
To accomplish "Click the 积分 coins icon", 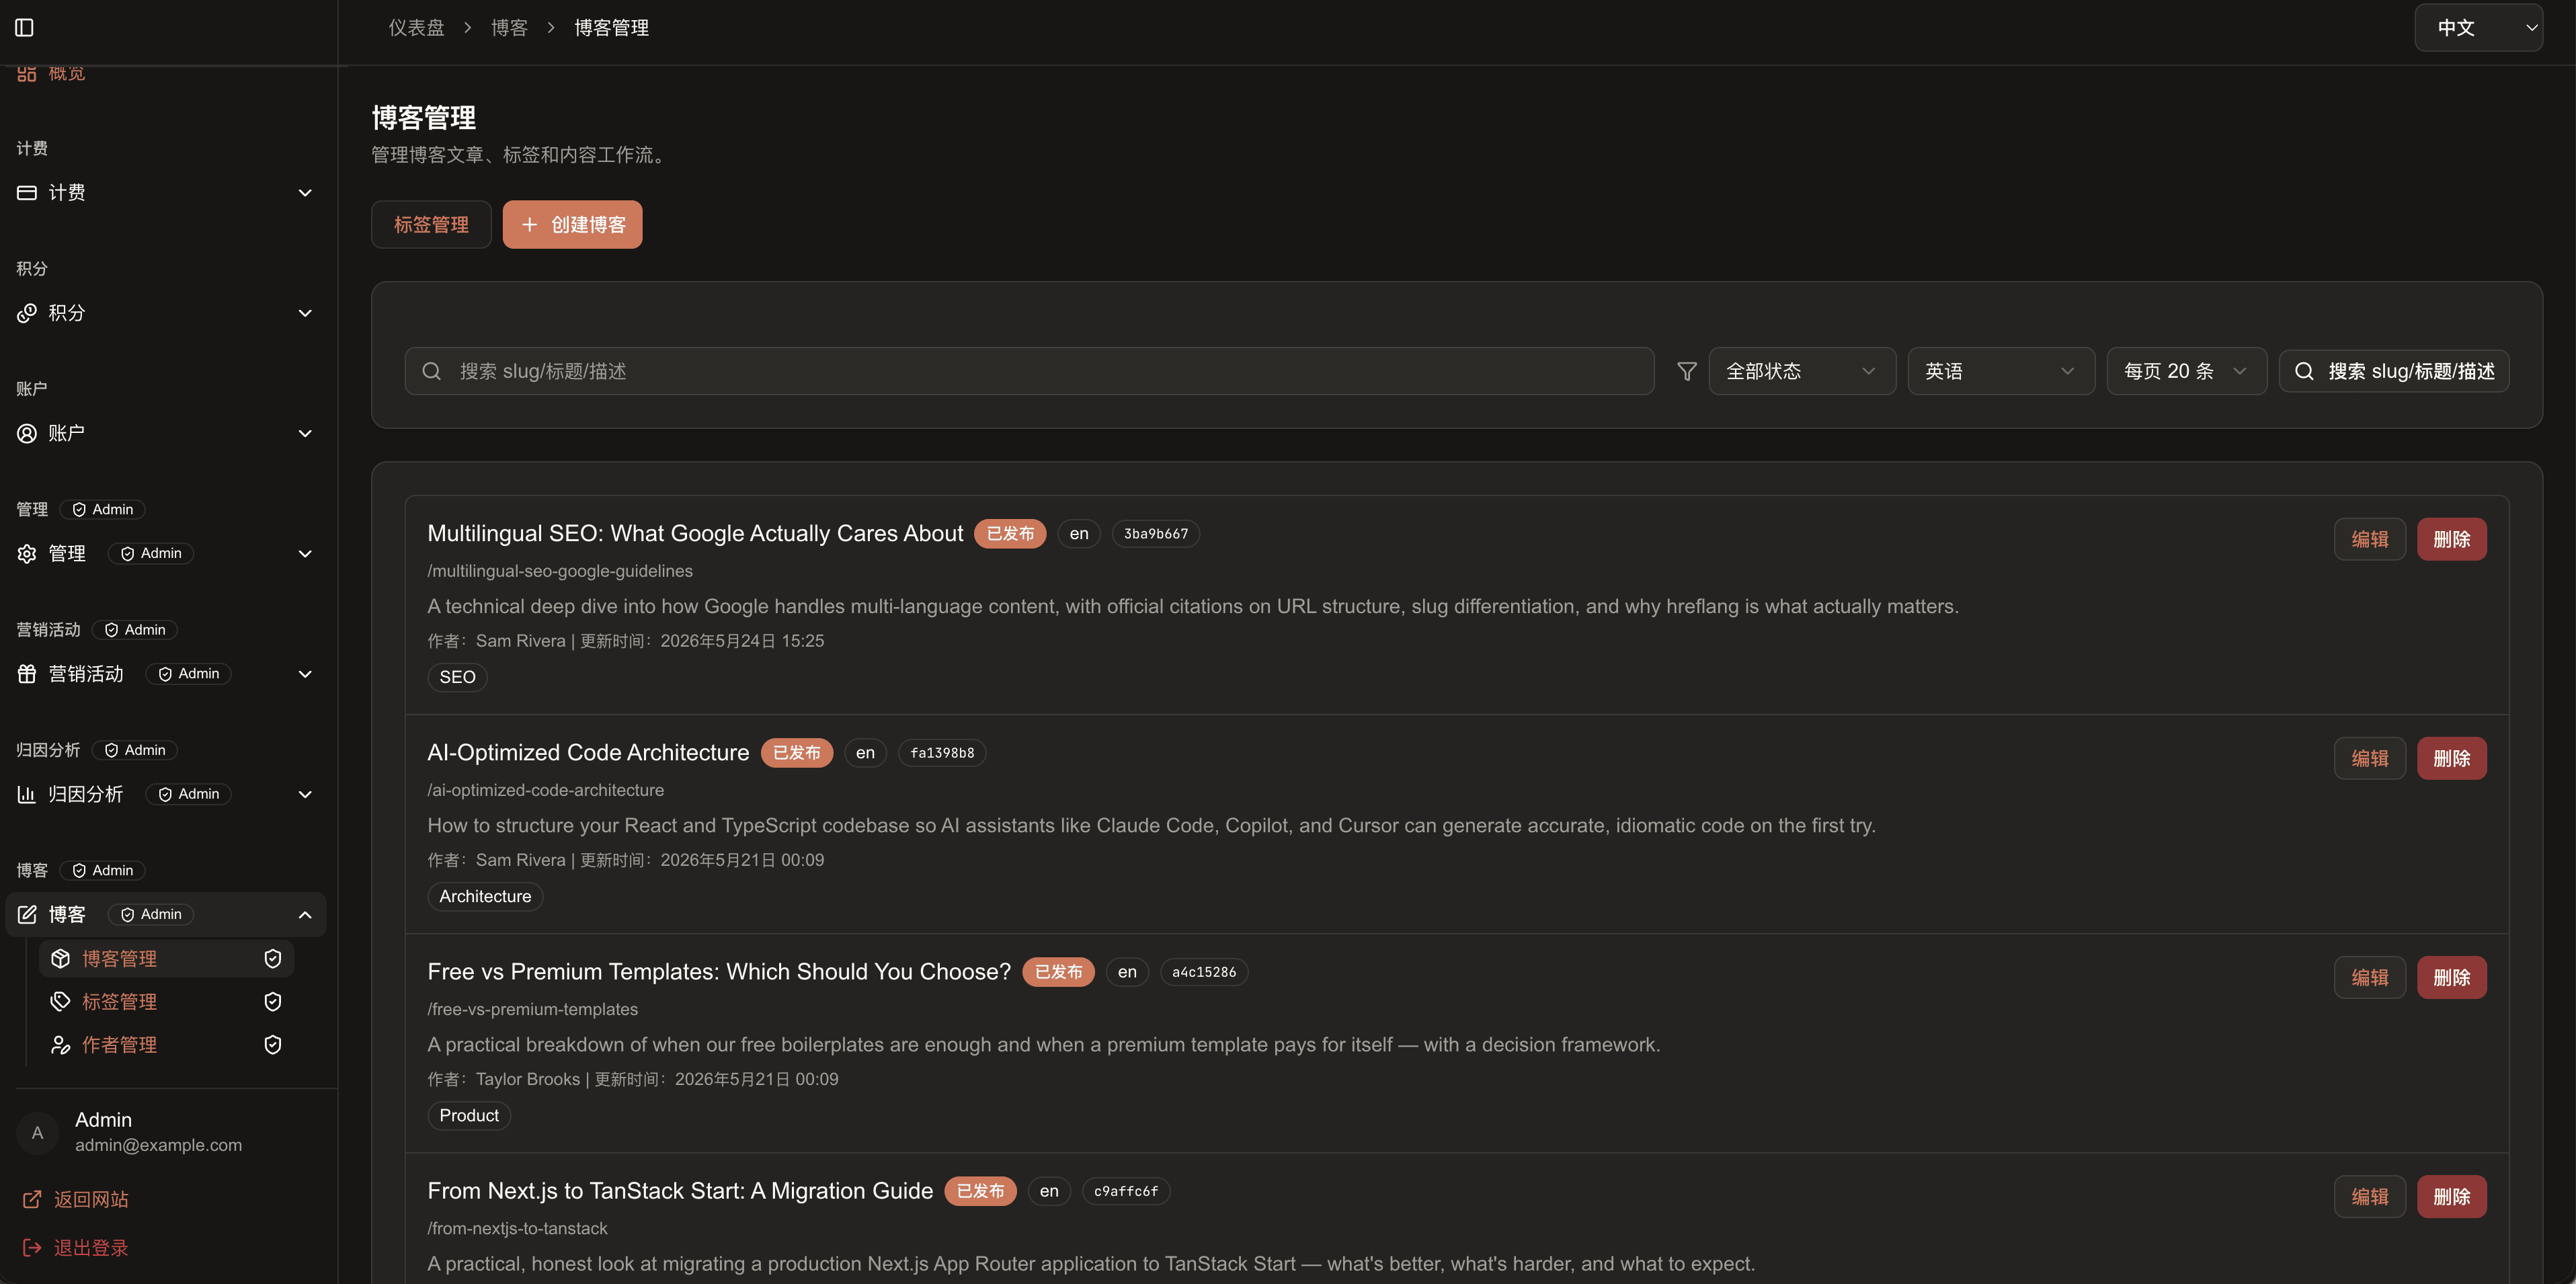I will coord(27,313).
